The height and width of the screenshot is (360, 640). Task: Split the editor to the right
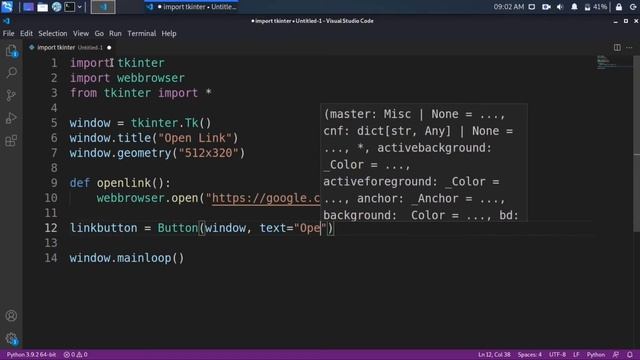(617, 47)
